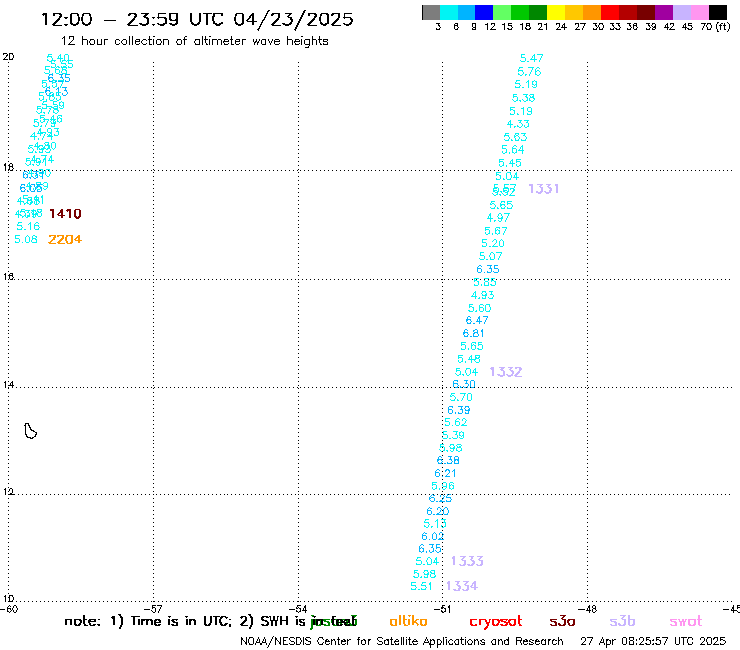Select the wave height value '6.81'

[x=473, y=333]
